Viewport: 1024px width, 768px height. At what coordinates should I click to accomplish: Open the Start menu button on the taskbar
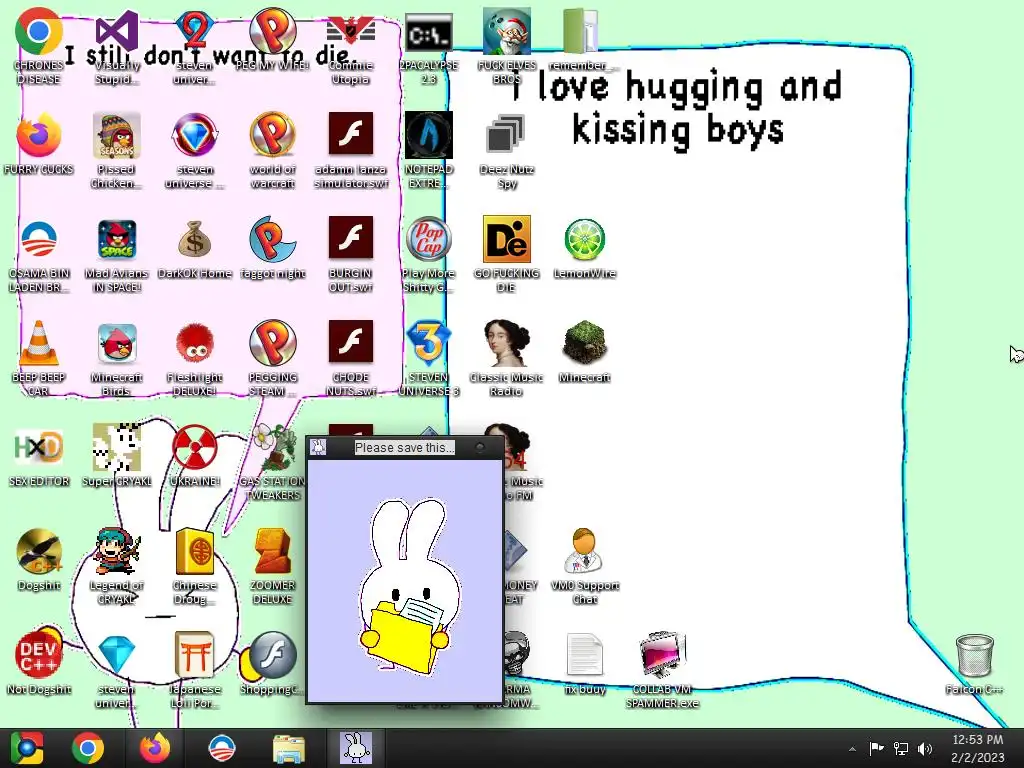(27, 748)
